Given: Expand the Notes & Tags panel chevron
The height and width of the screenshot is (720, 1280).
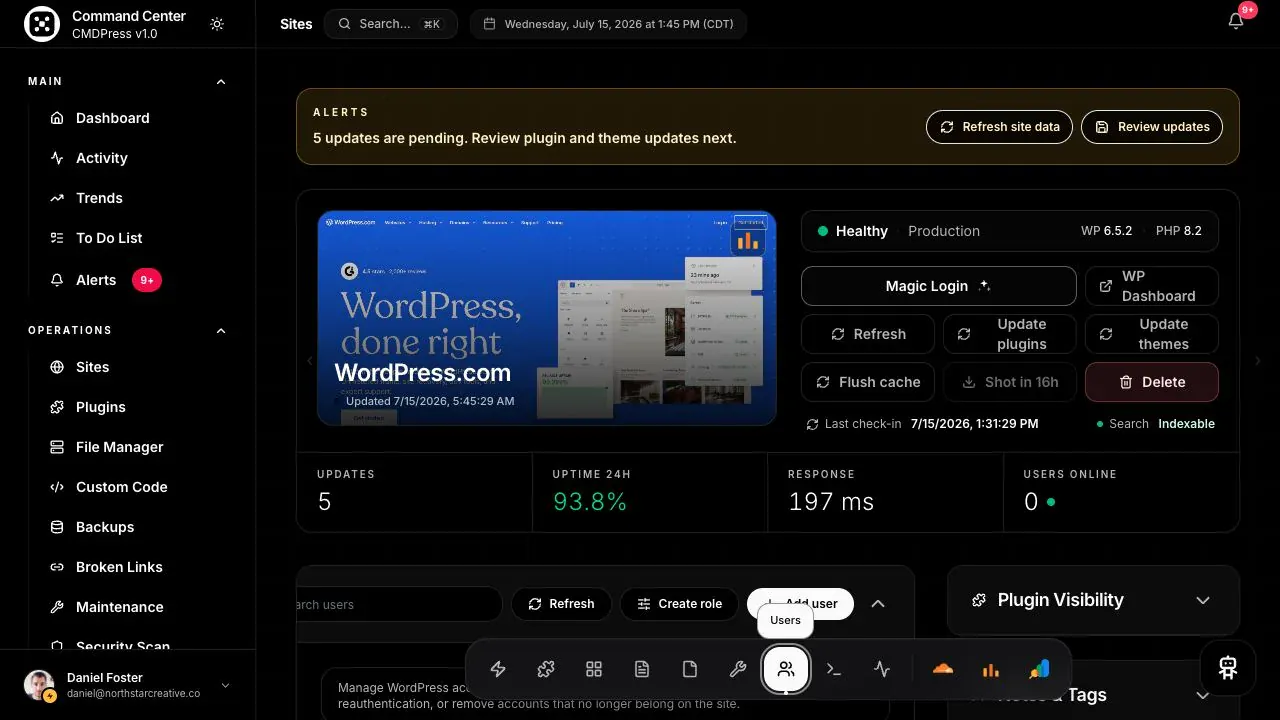Looking at the screenshot, I should pos(1203,695).
